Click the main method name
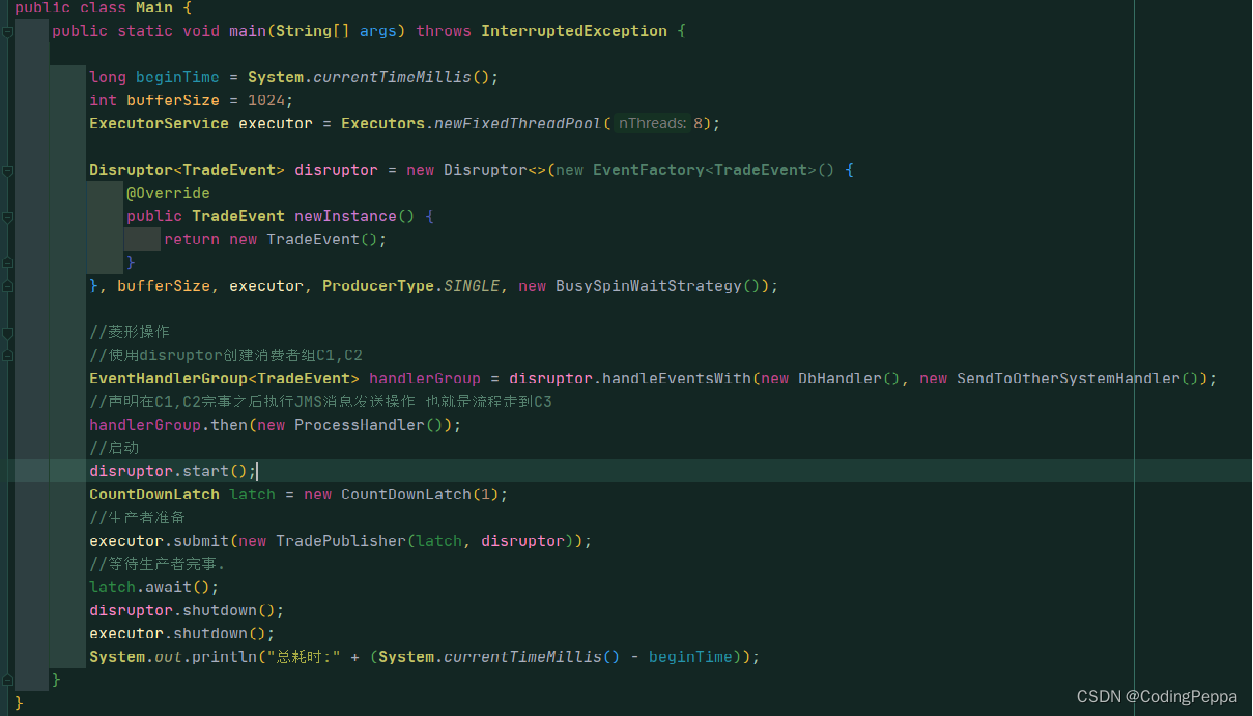The height and width of the screenshot is (716, 1253). tap(247, 31)
